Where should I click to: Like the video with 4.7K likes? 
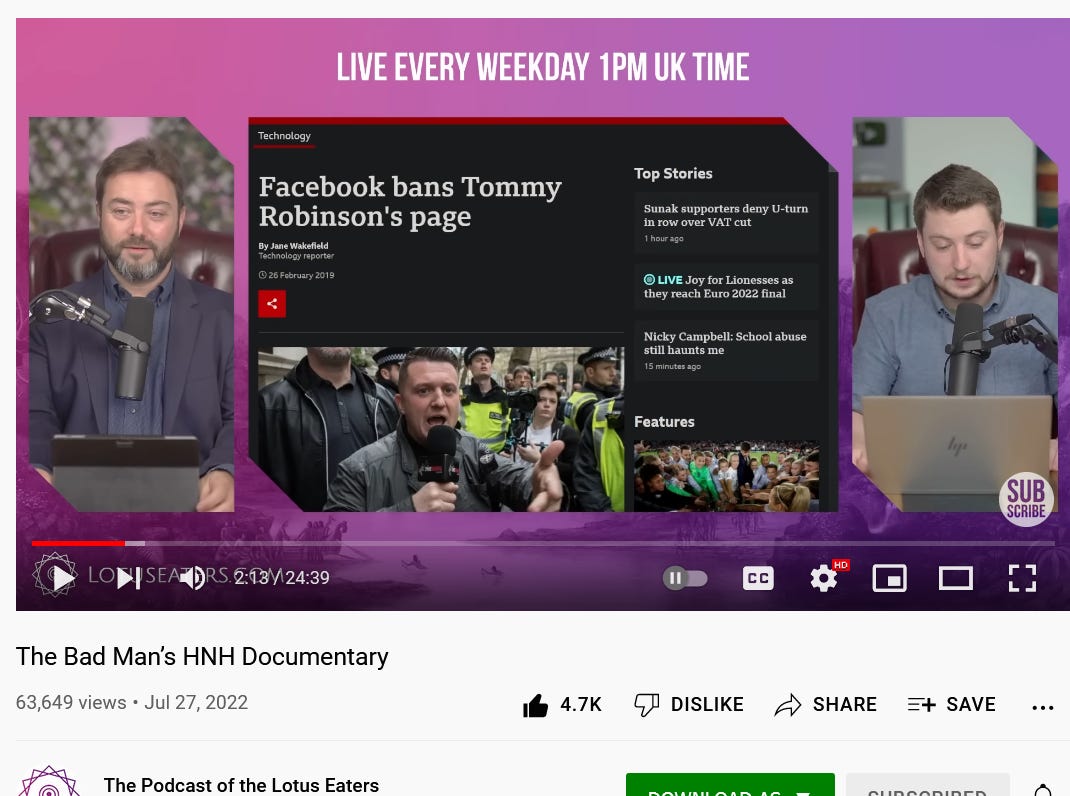click(562, 705)
